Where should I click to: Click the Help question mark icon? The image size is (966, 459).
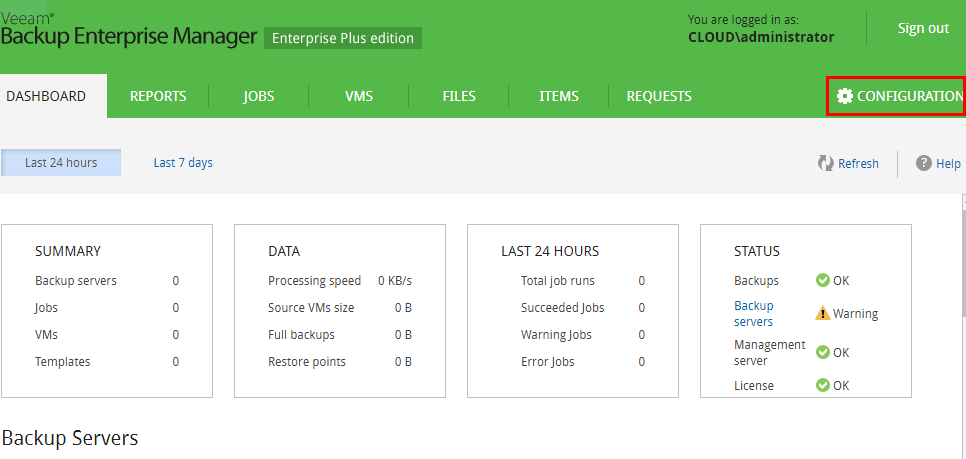pos(924,163)
